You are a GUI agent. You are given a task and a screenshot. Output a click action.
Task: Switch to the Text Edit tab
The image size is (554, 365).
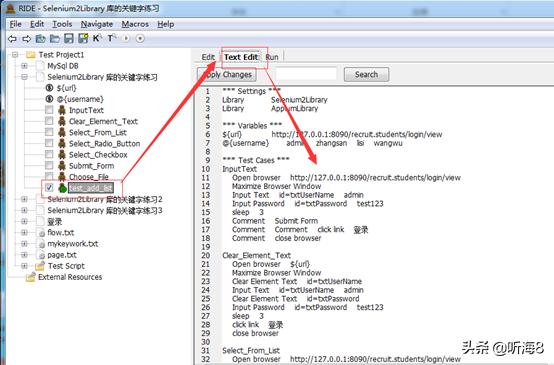pyautogui.click(x=241, y=57)
